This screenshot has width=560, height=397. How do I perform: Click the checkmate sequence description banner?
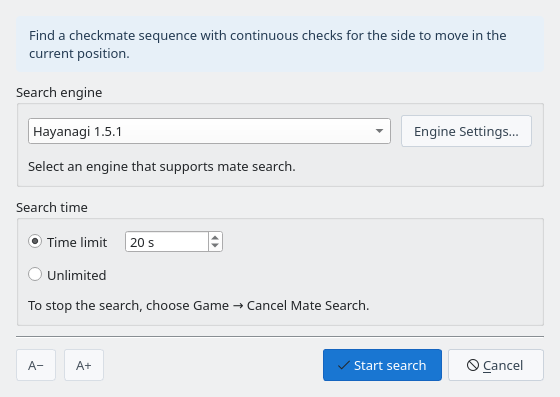click(x=280, y=44)
